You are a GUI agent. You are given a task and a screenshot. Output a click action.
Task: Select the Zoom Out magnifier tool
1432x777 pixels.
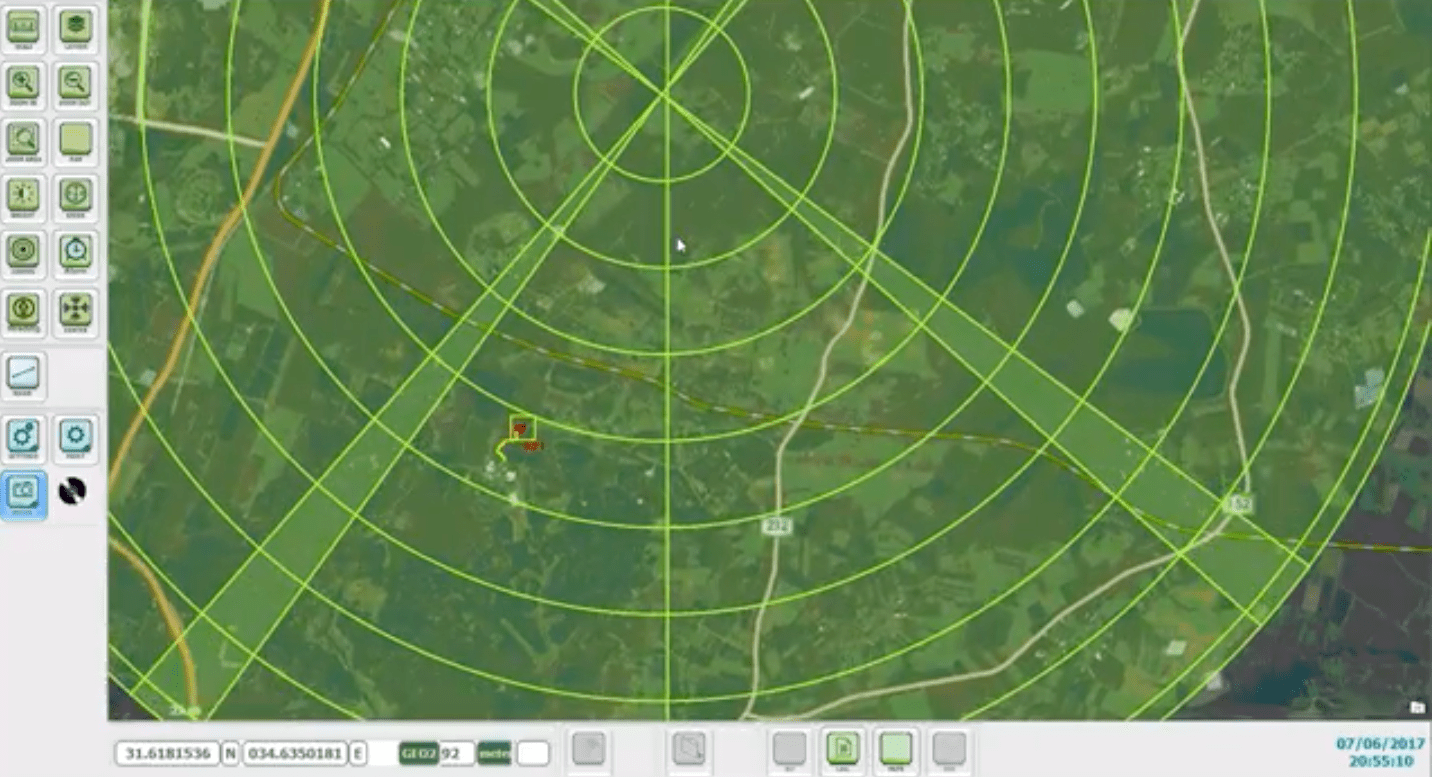click(x=76, y=83)
